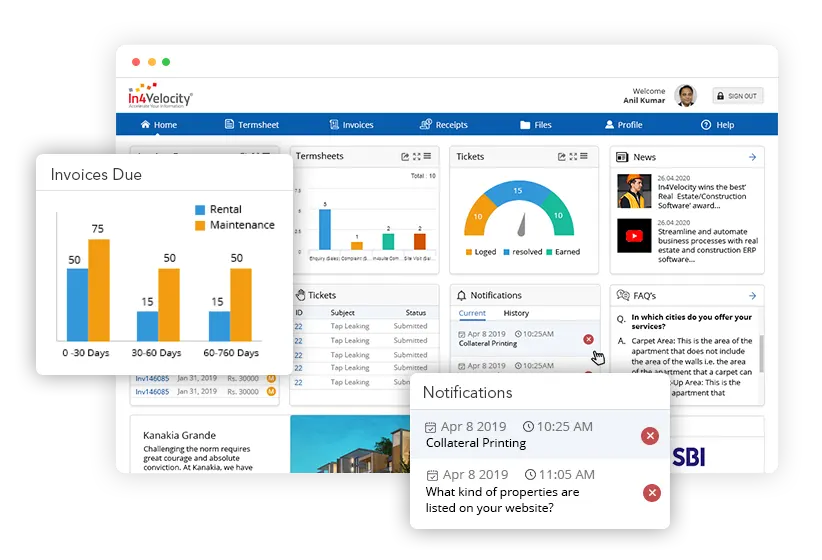
Task: Click the orange 75 Maintenance bar
Action: click(x=98, y=290)
